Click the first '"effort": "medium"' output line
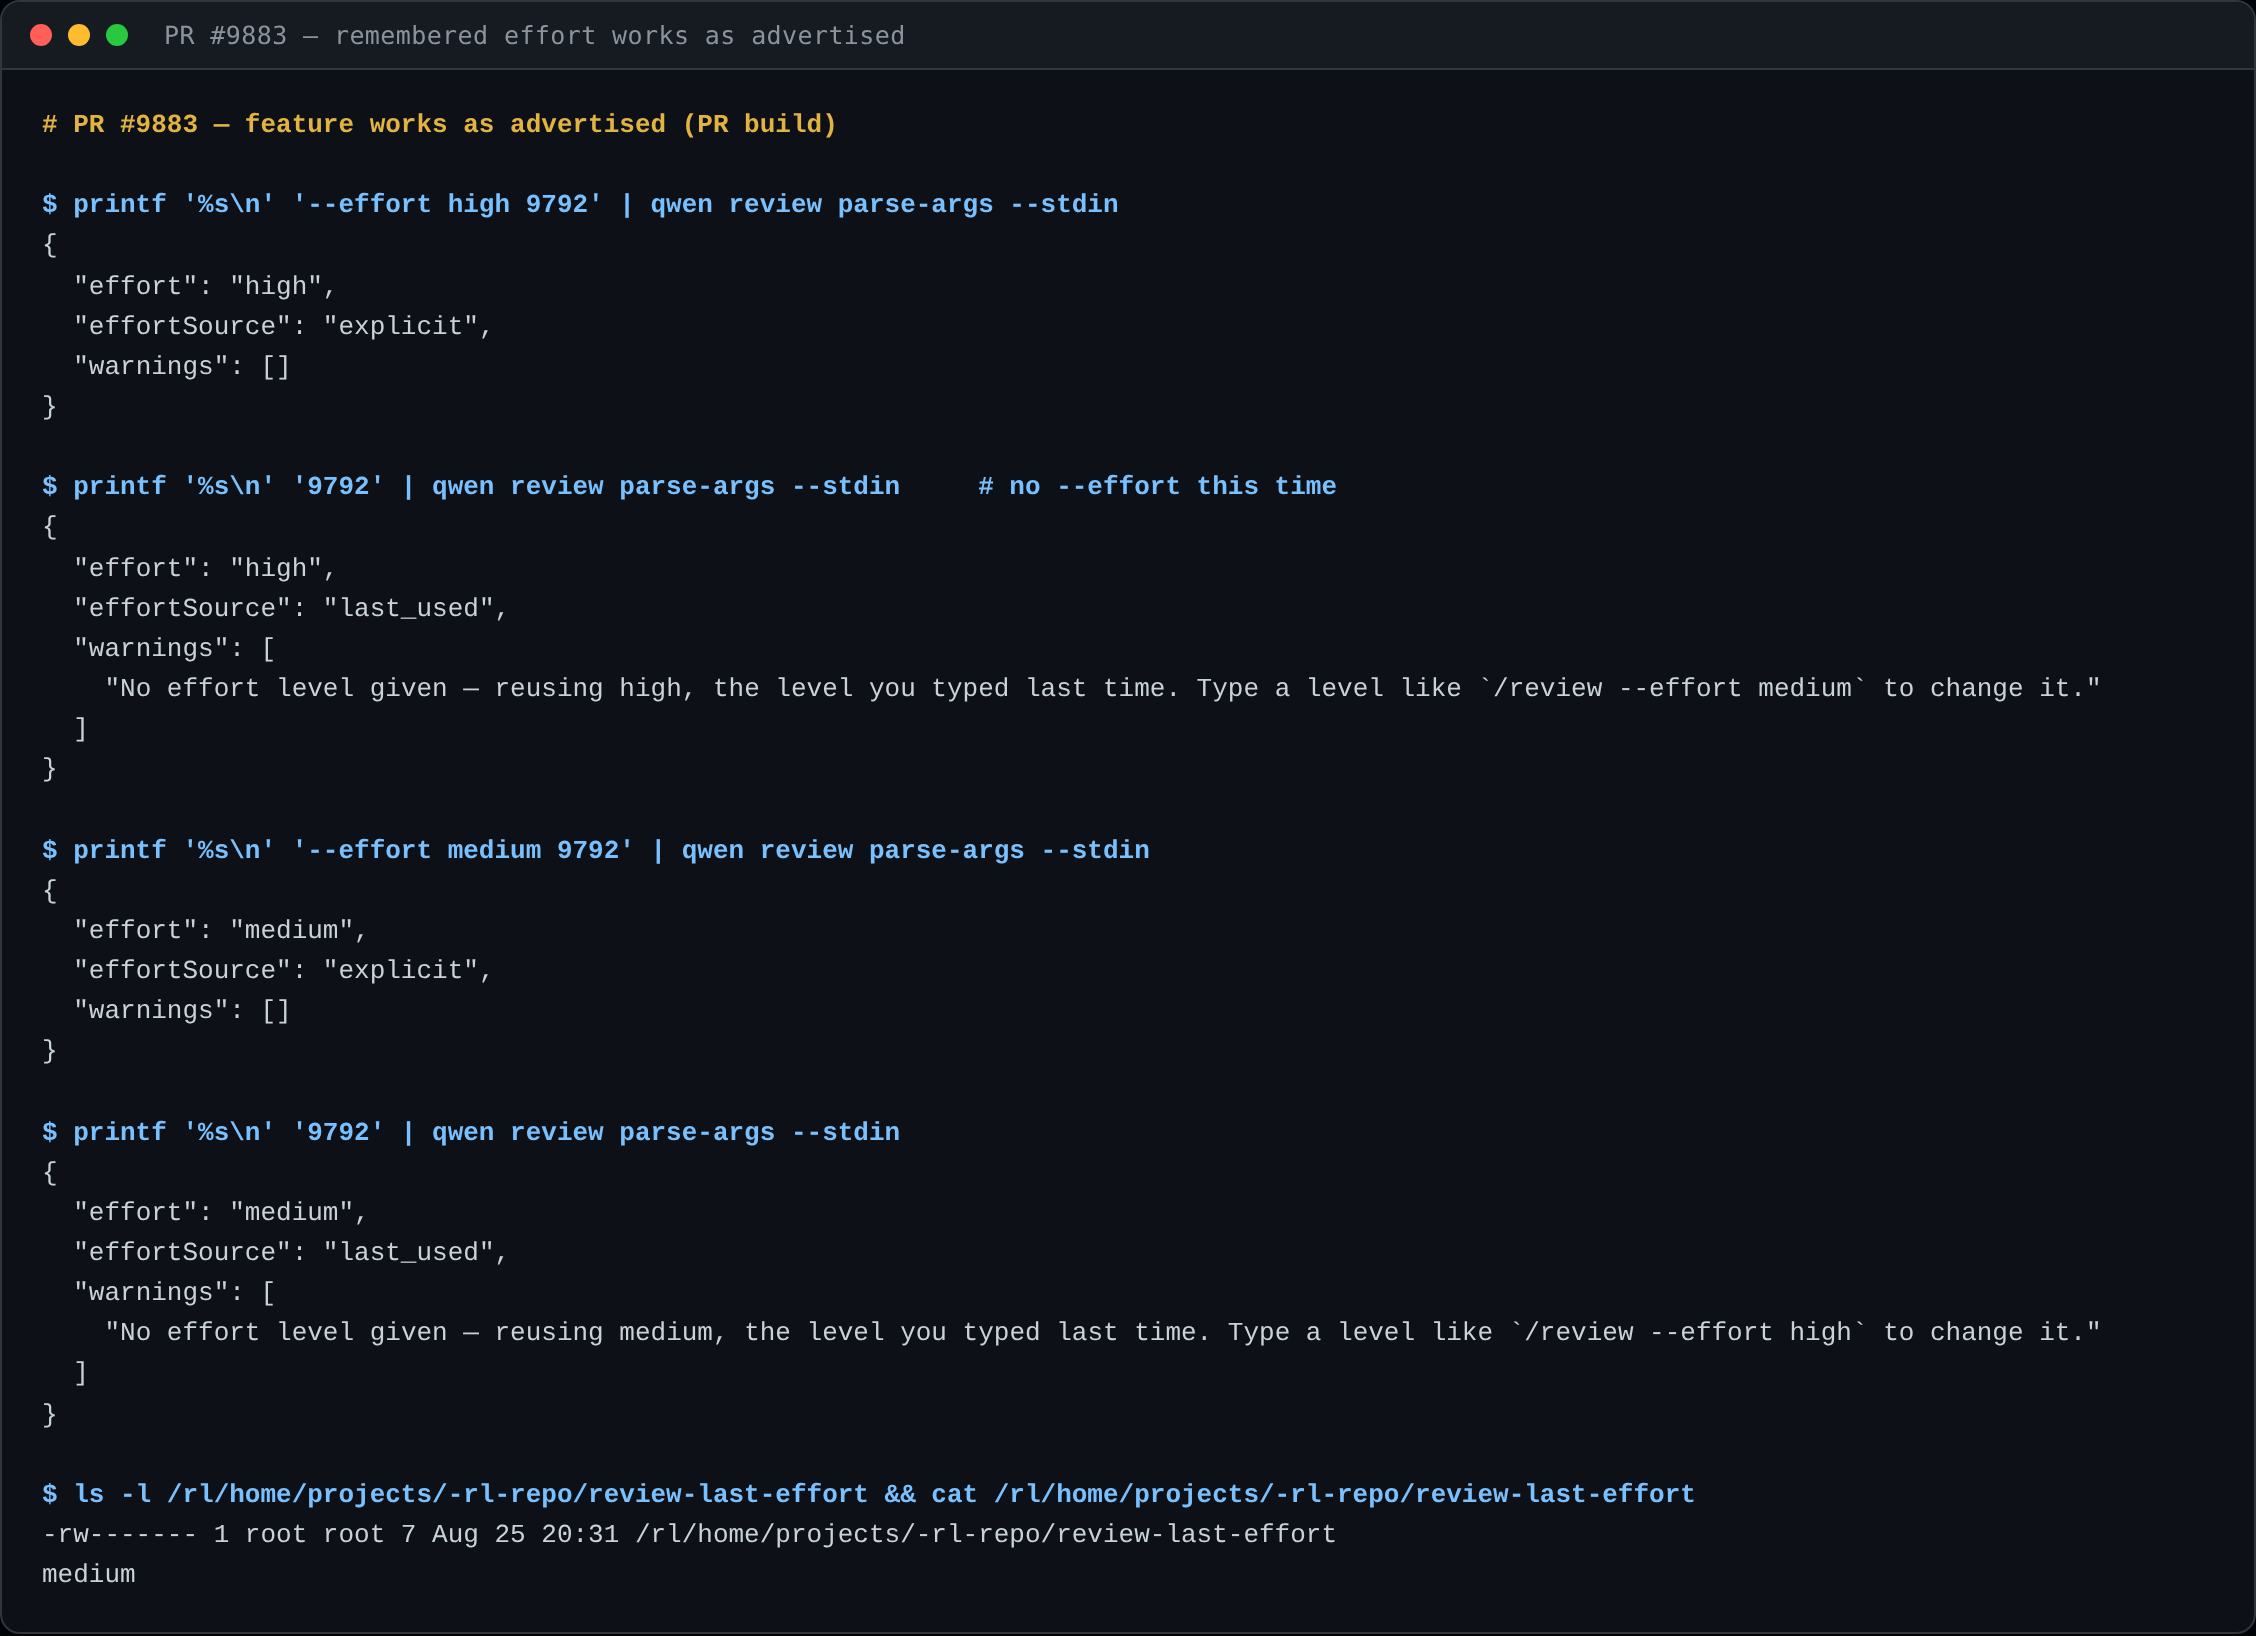The width and height of the screenshot is (2256, 1636). 221,930
